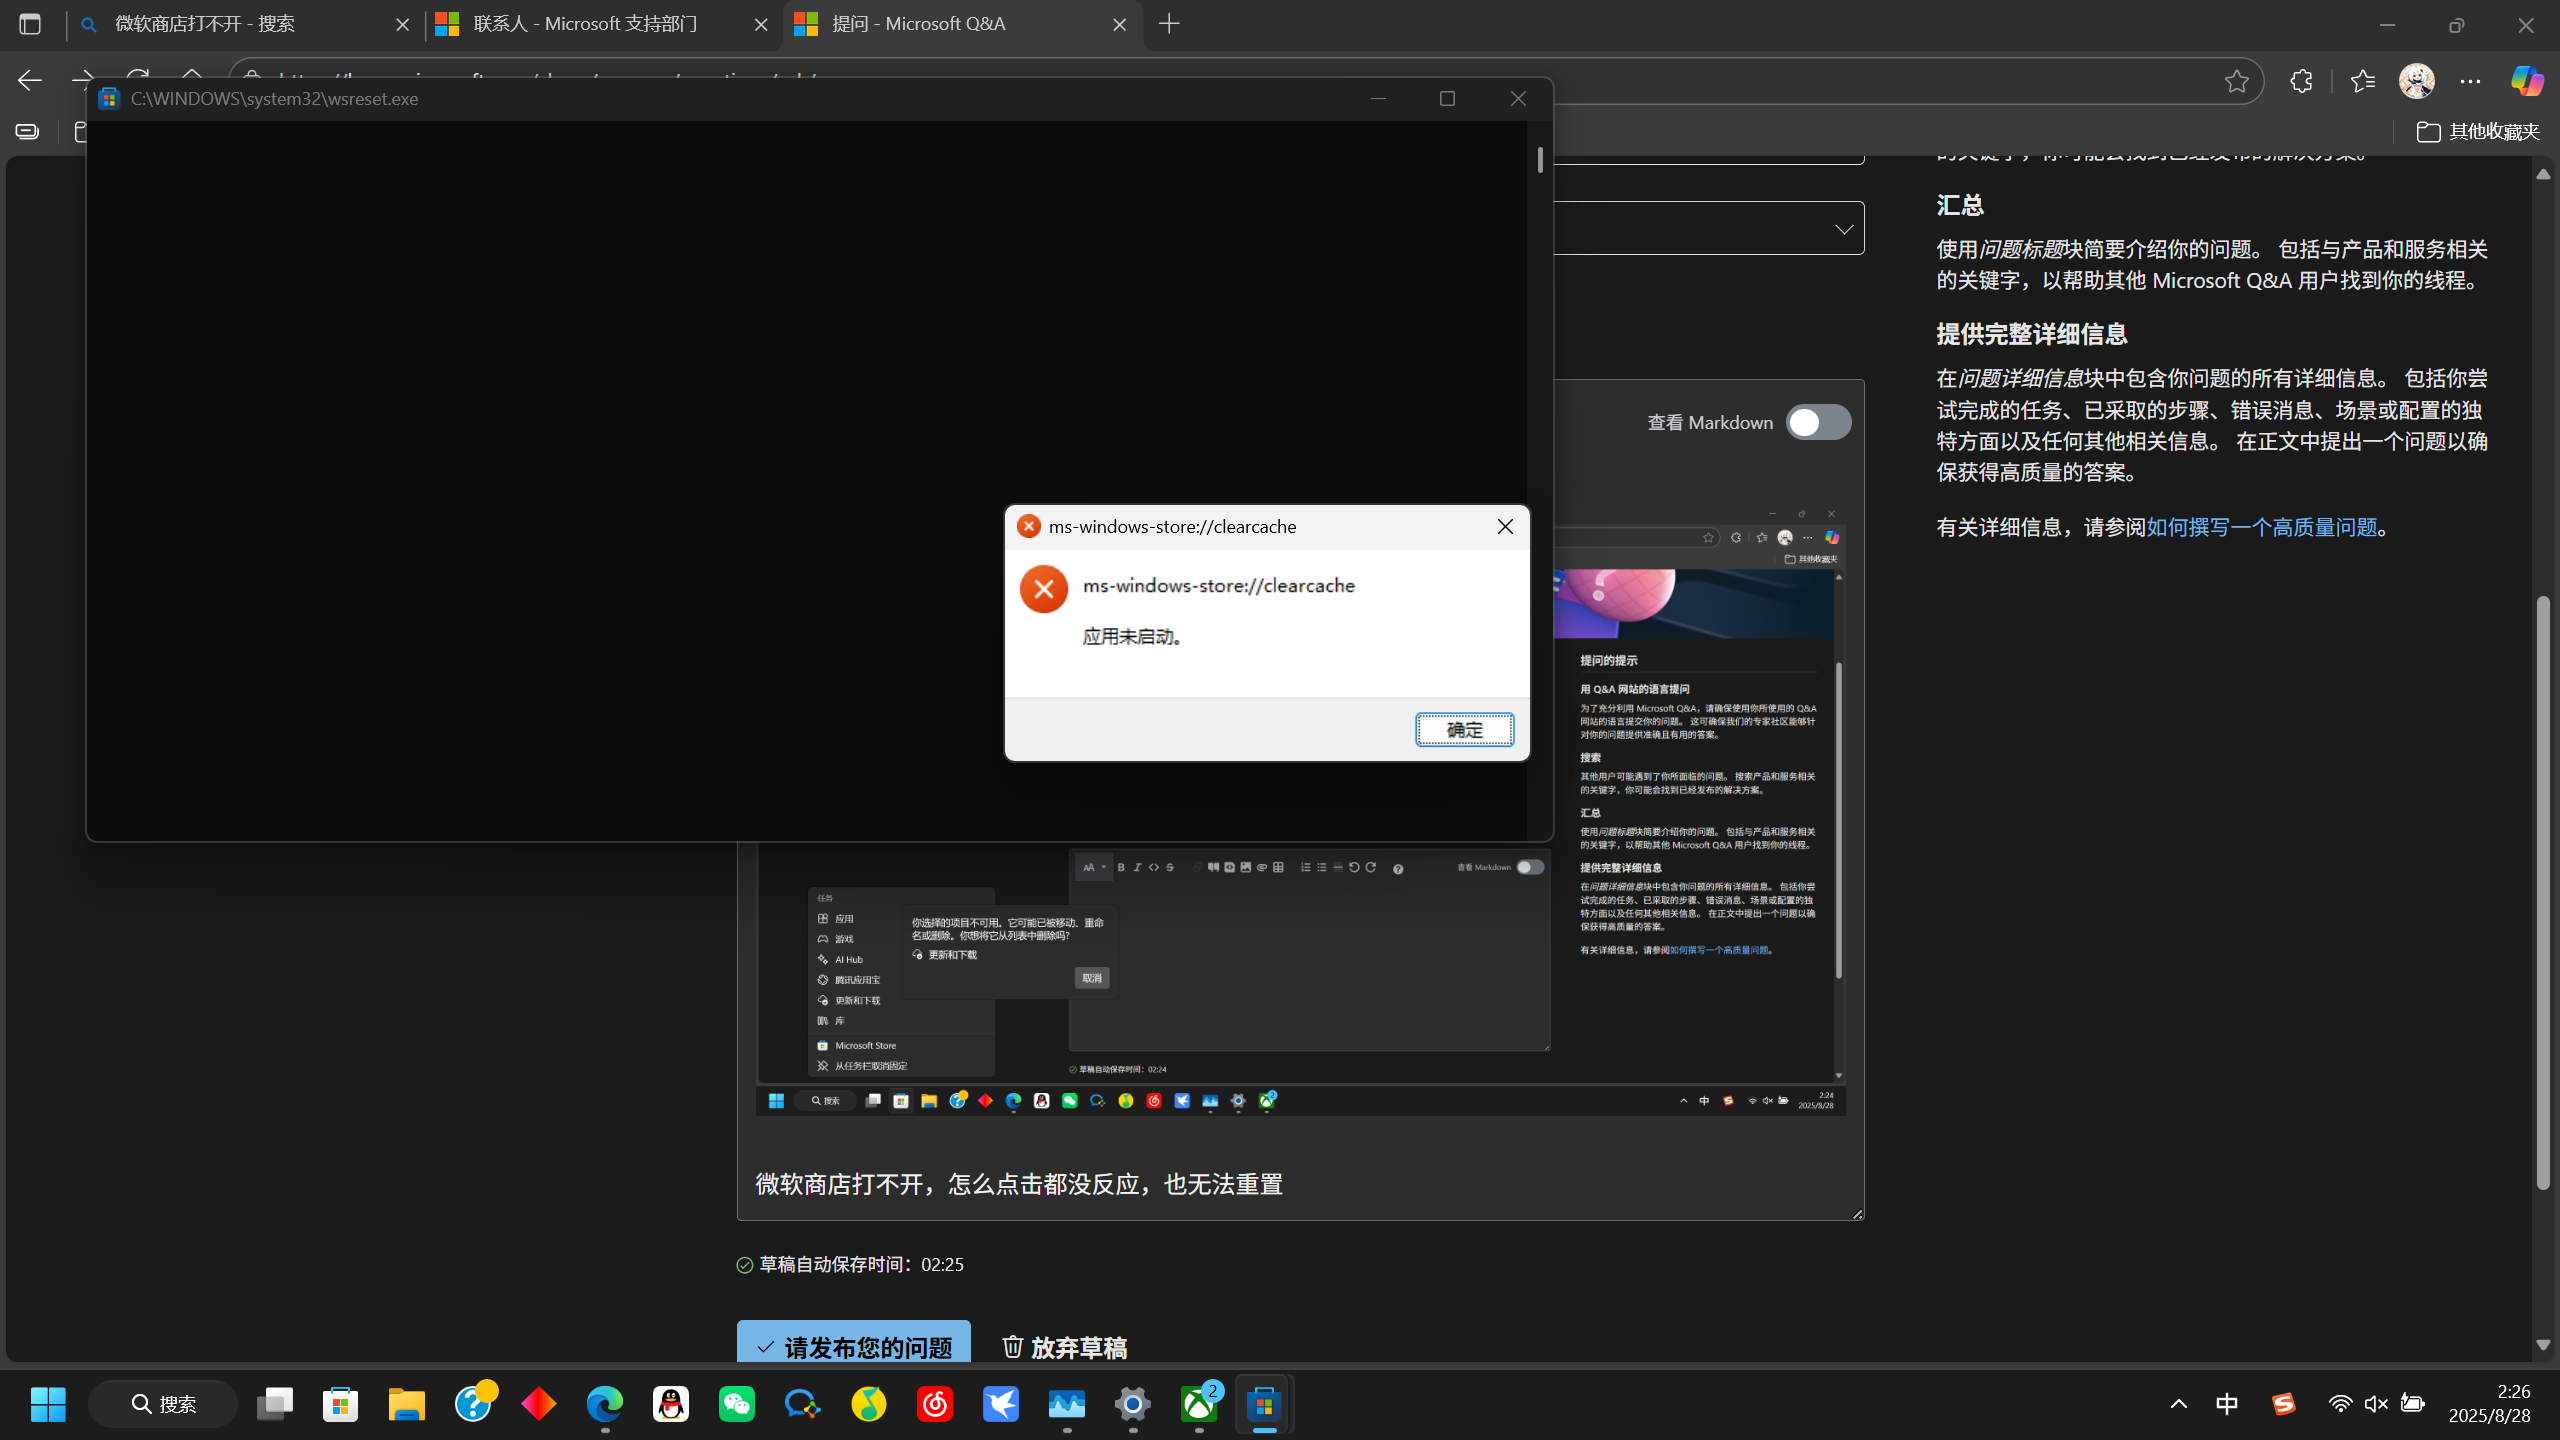Open the tab actions menu in Edge

30,24
